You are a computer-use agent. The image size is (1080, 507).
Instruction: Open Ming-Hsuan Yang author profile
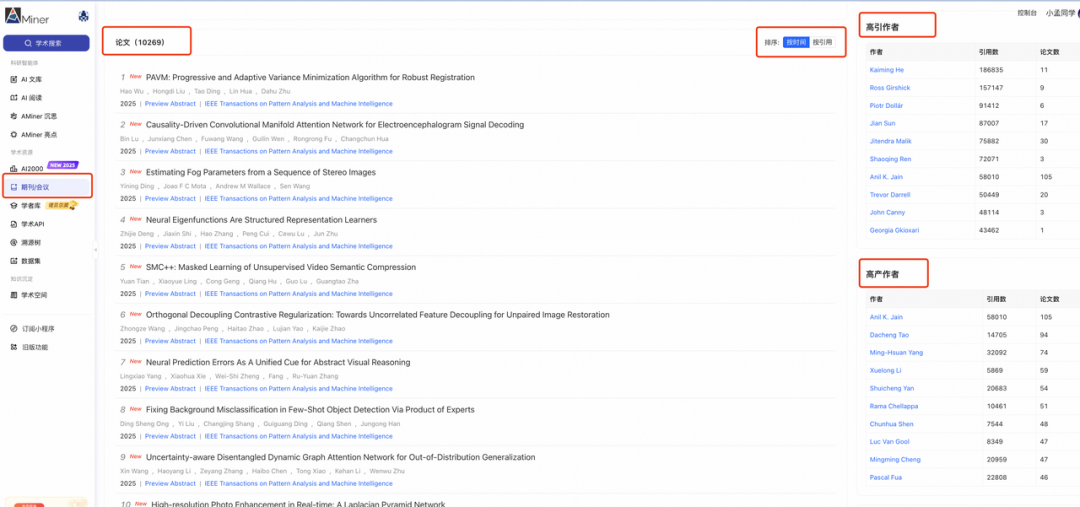tap(897, 353)
